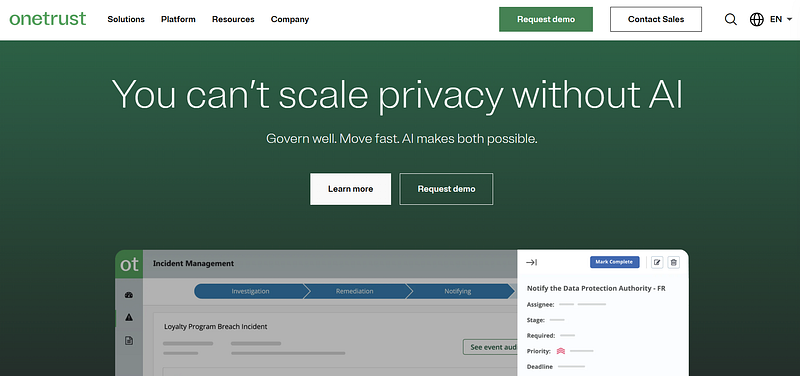
Task: Select the dashboard gauge sidebar icon
Action: pos(129,295)
